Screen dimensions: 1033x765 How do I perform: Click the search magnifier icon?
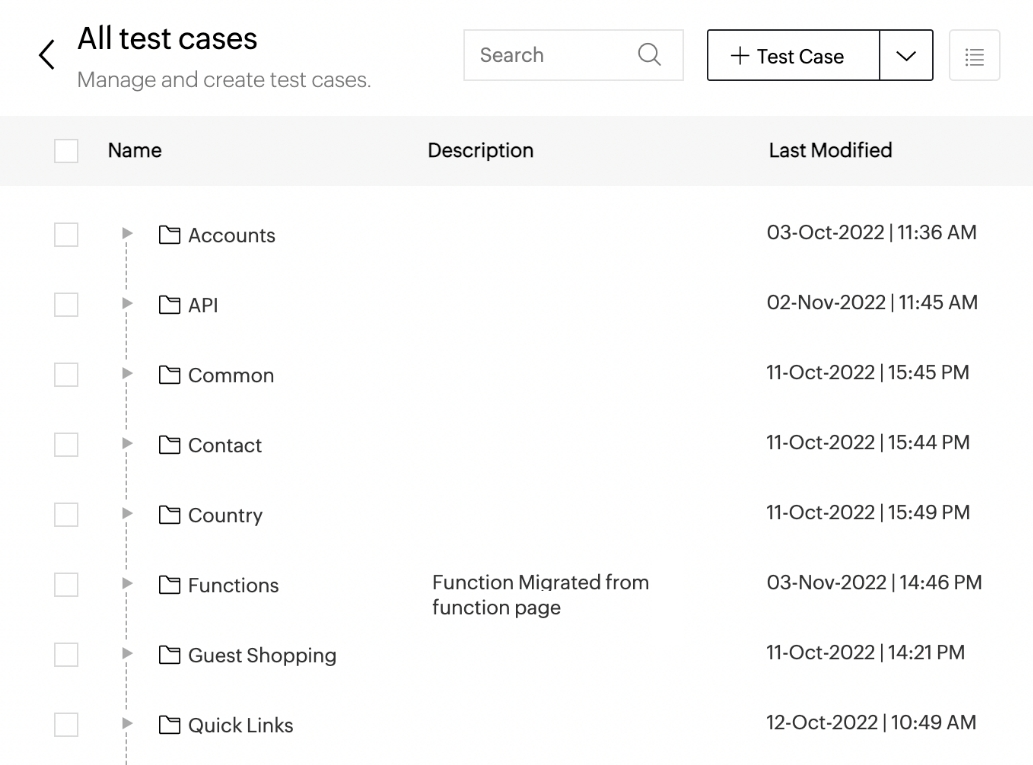tap(649, 55)
